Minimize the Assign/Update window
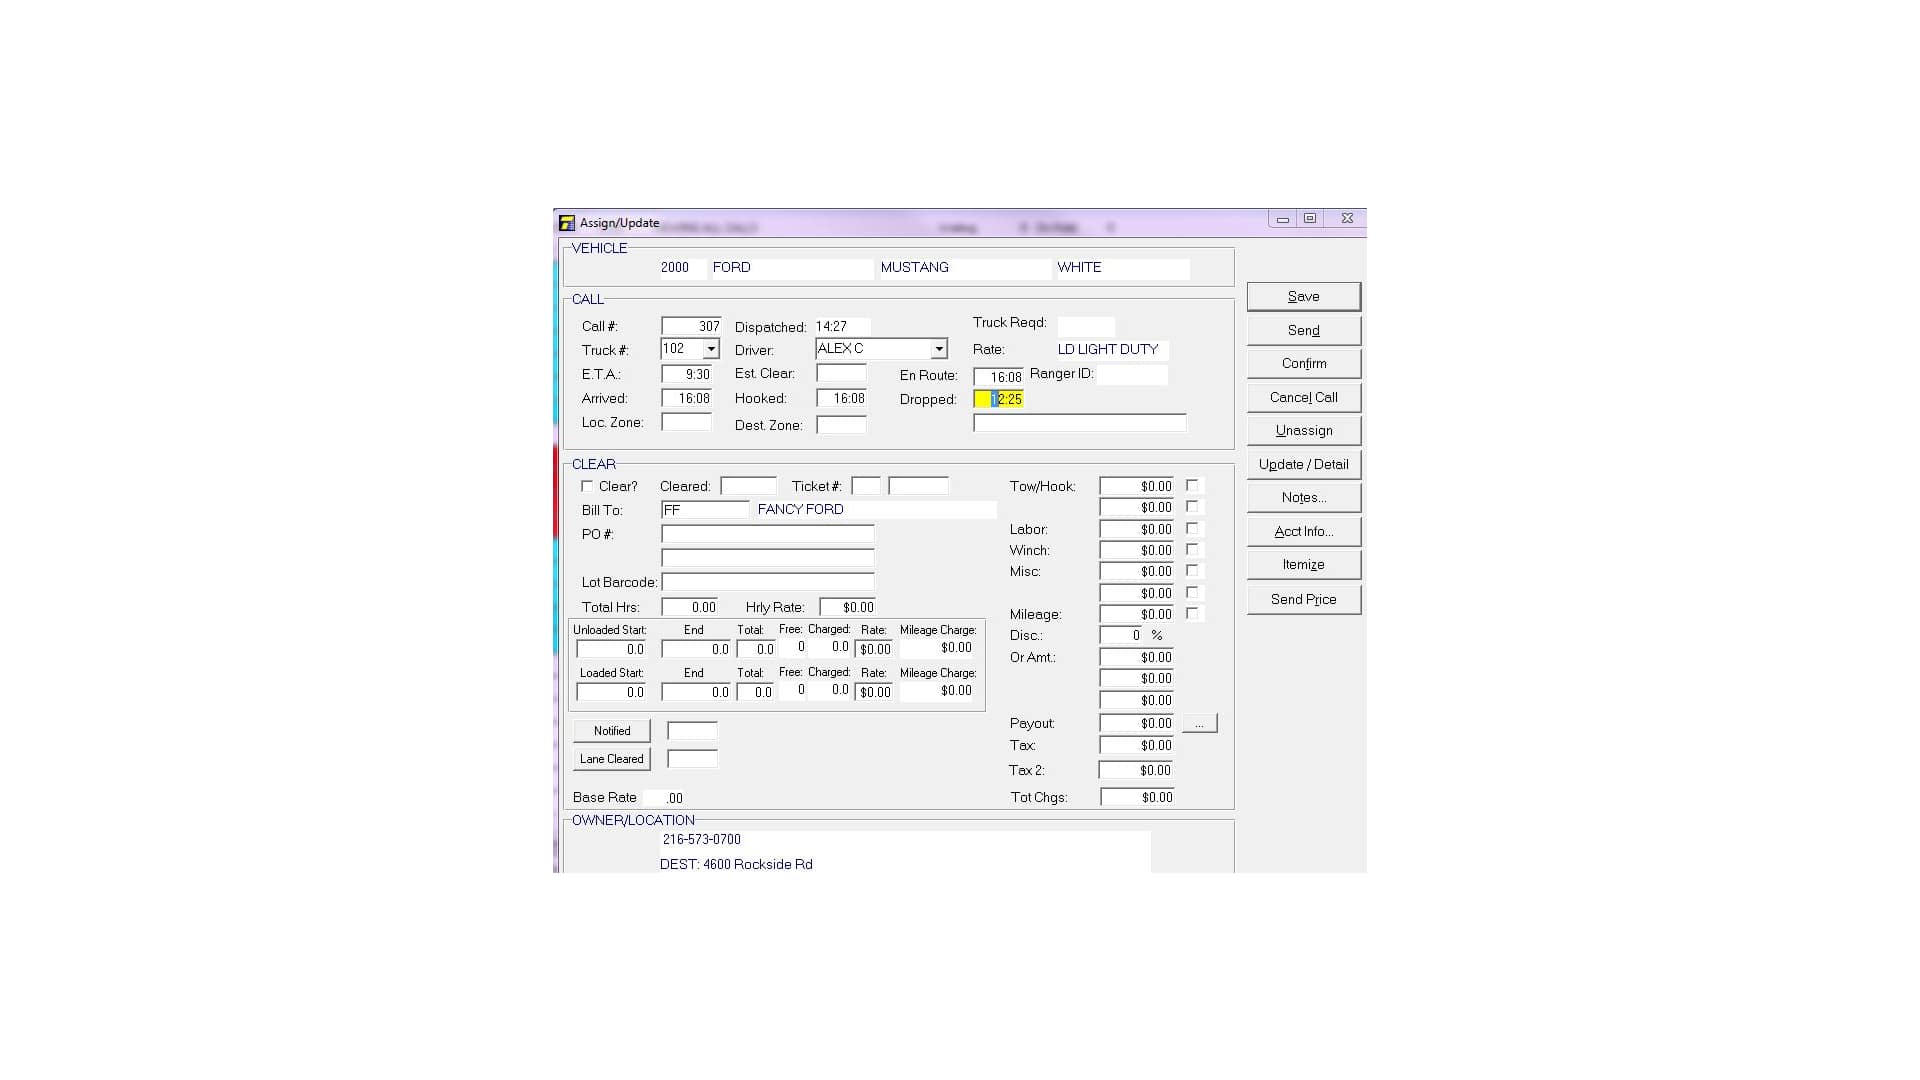This screenshot has width=1920, height=1080. (x=1282, y=219)
